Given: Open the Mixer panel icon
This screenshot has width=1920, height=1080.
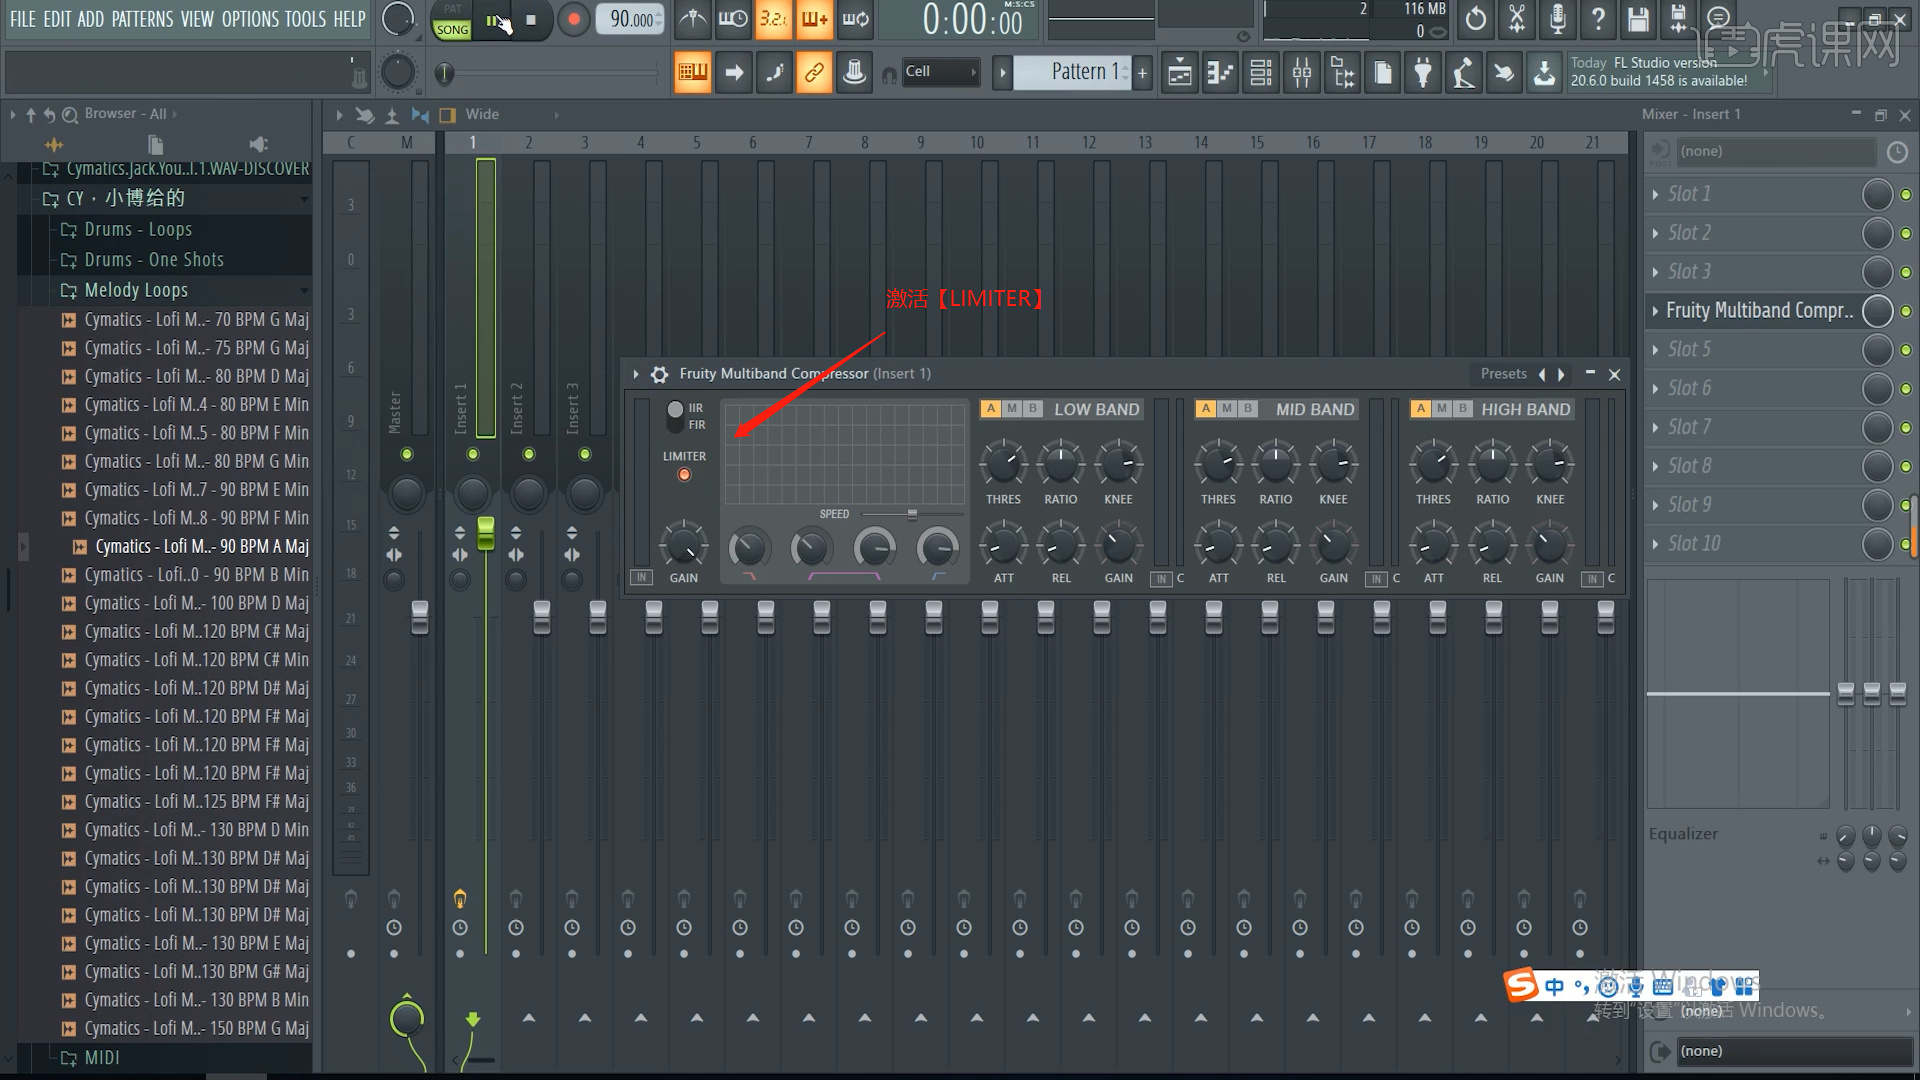Looking at the screenshot, I should pyautogui.click(x=1301, y=72).
